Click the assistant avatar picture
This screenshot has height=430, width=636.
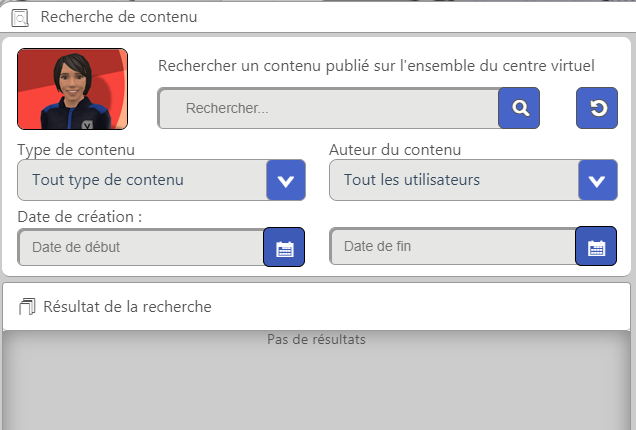(x=73, y=89)
